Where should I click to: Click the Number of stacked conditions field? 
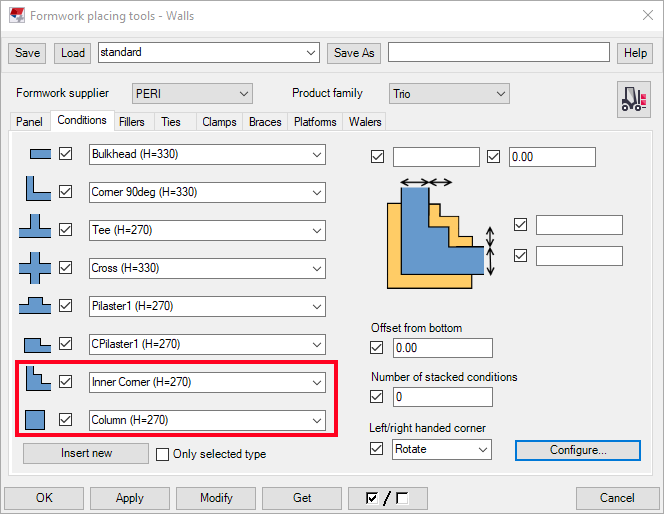pos(442,397)
